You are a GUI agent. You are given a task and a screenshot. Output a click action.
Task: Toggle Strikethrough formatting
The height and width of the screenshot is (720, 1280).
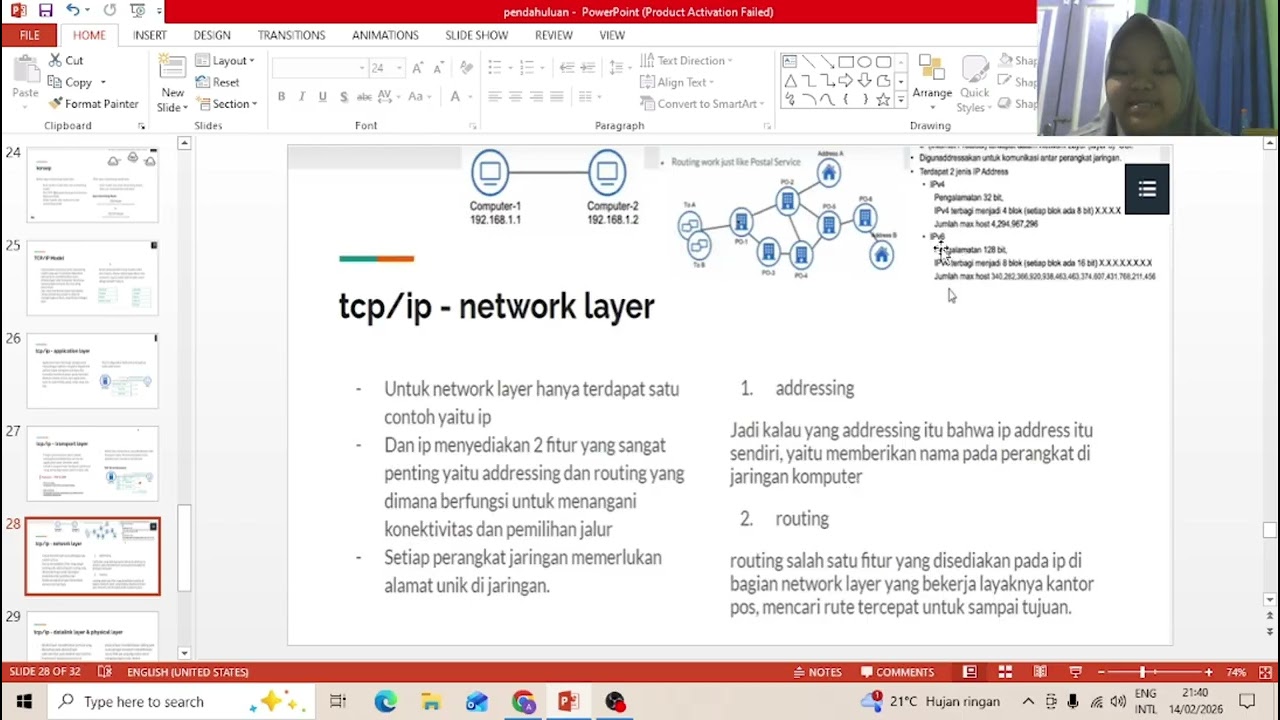[364, 96]
